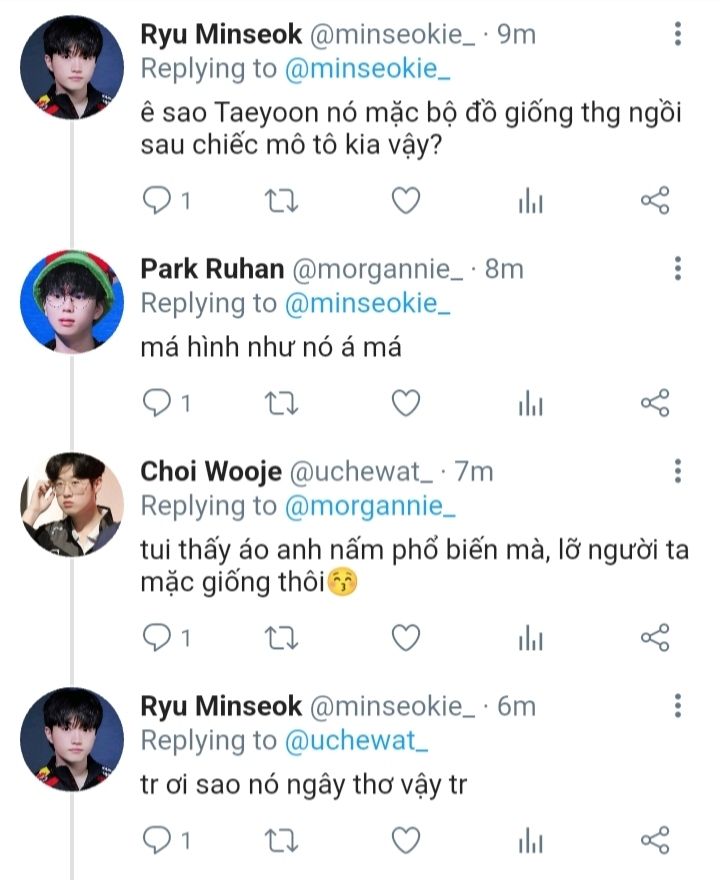The width and height of the screenshot is (720, 880).
Task: Reply to Ryu Minseok's last tweet
Action: [x=156, y=838]
